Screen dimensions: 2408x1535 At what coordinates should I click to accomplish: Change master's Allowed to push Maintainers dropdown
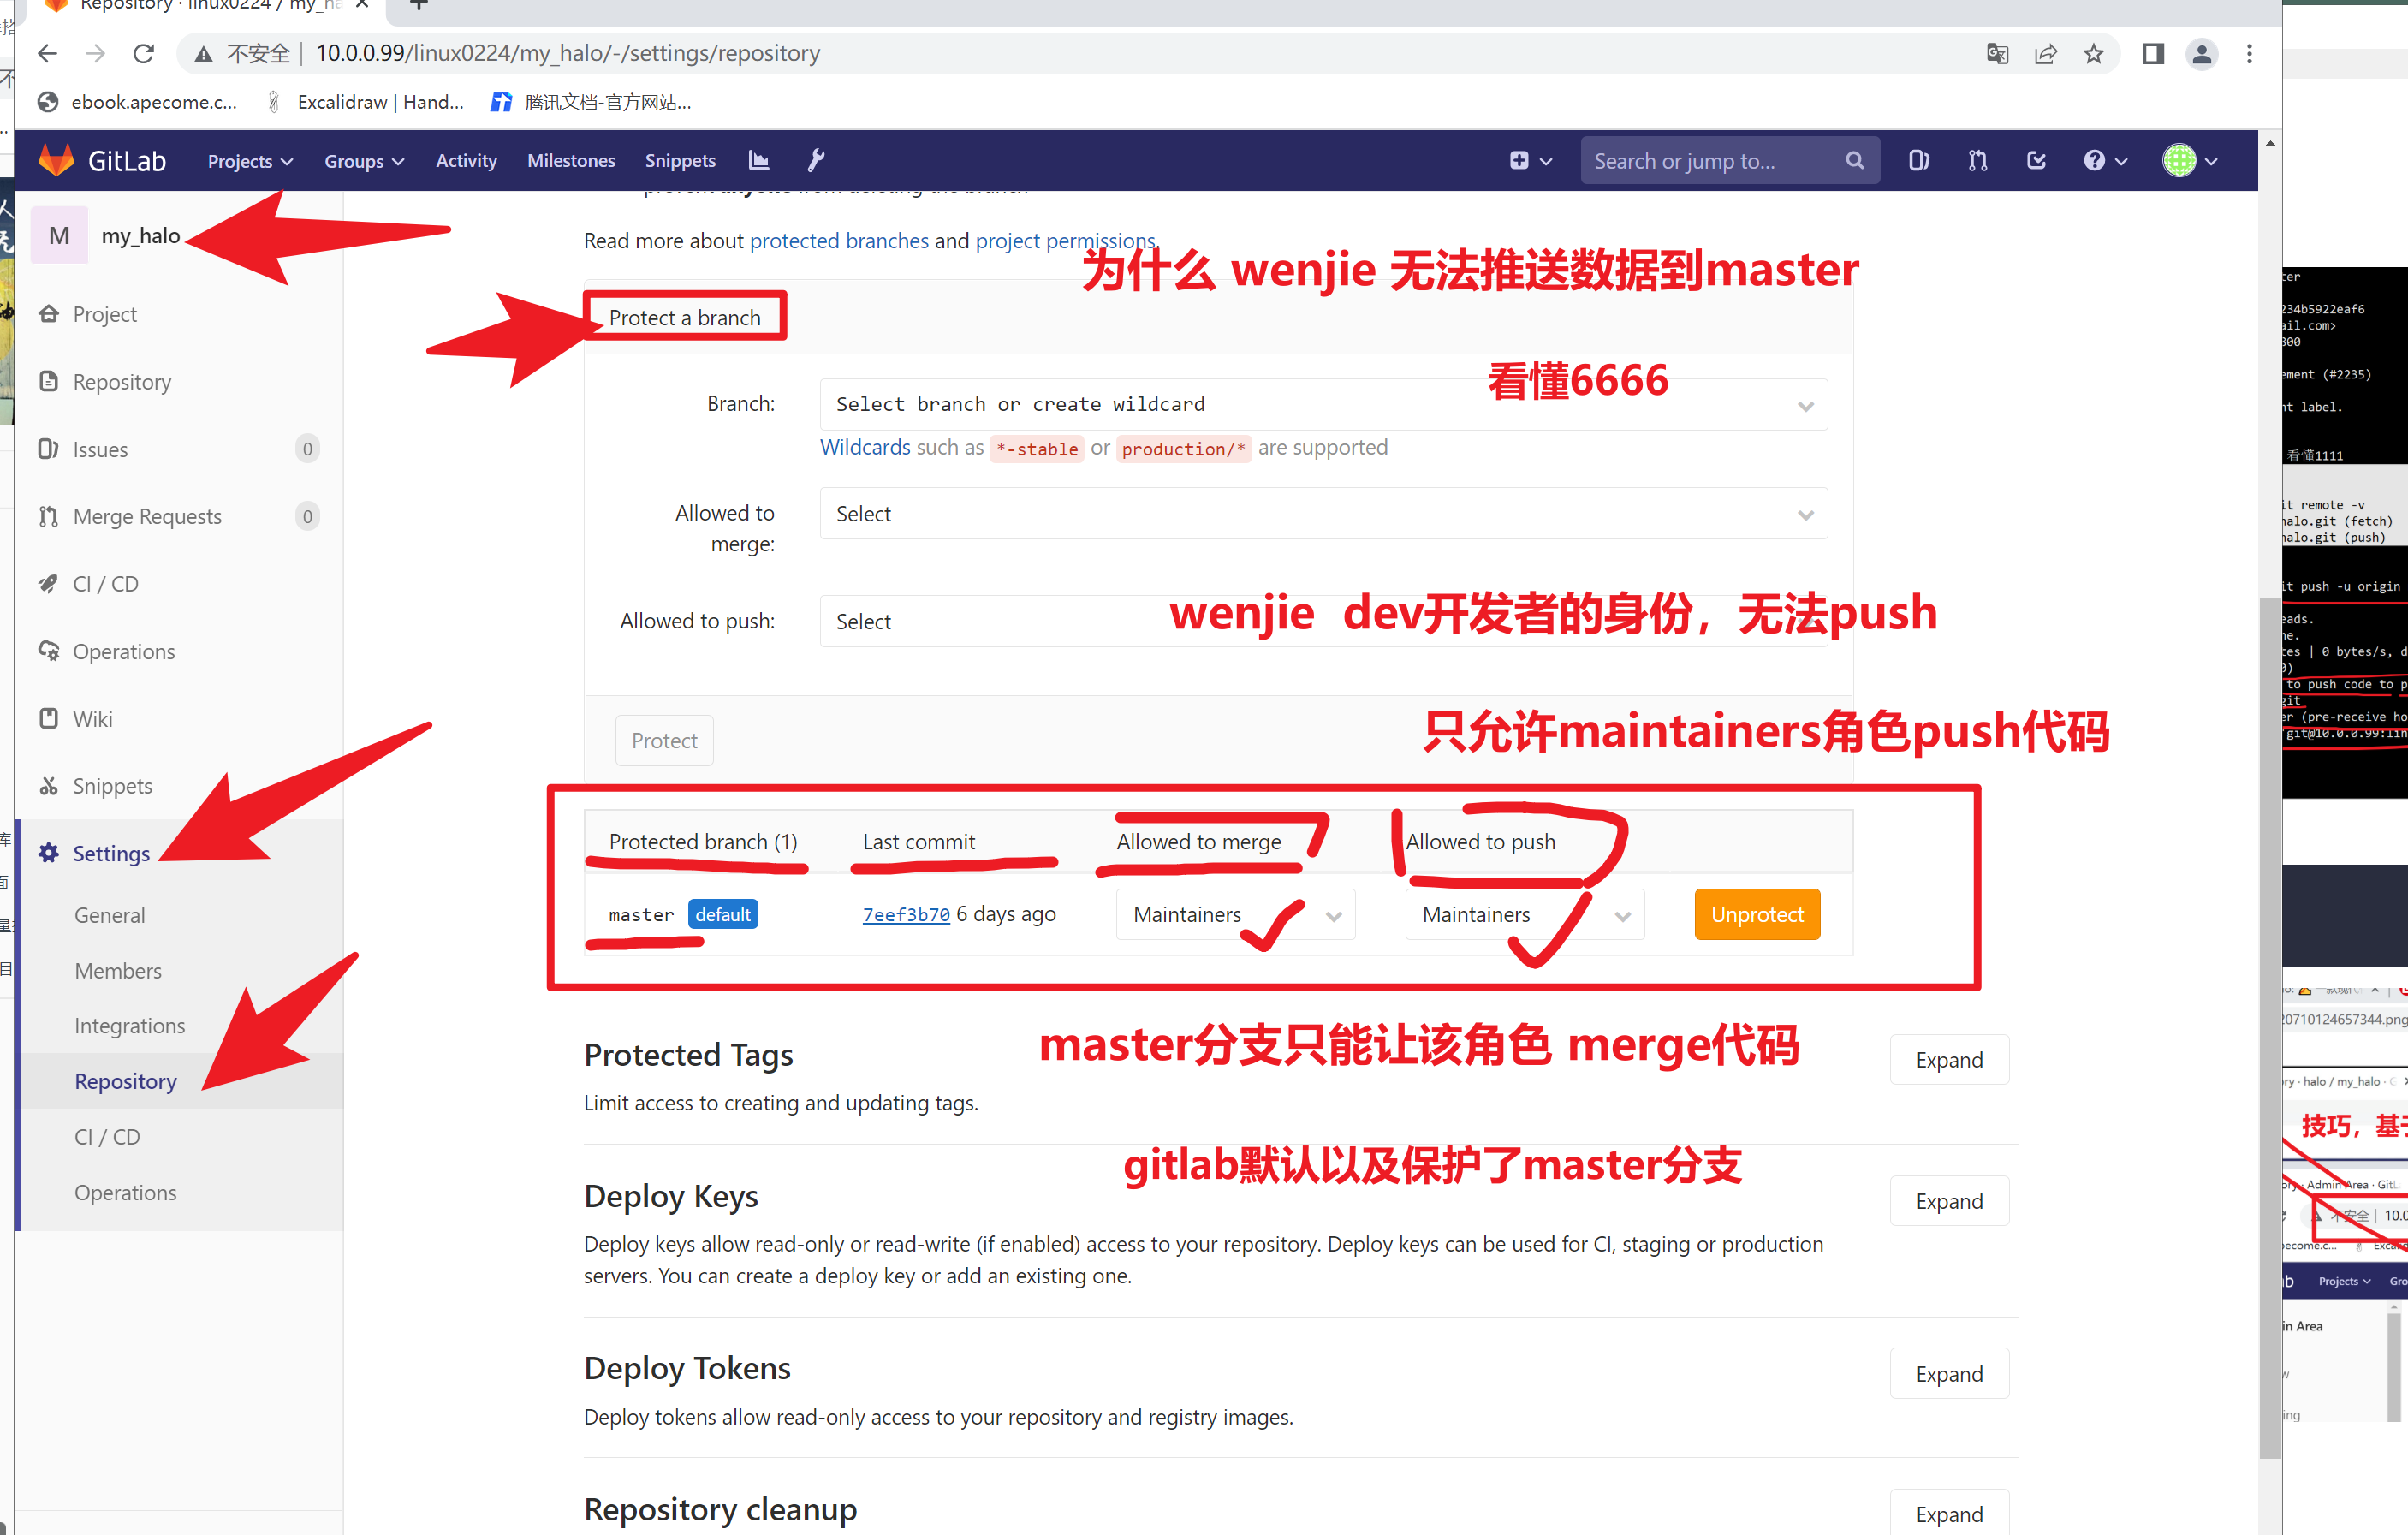tap(1523, 915)
